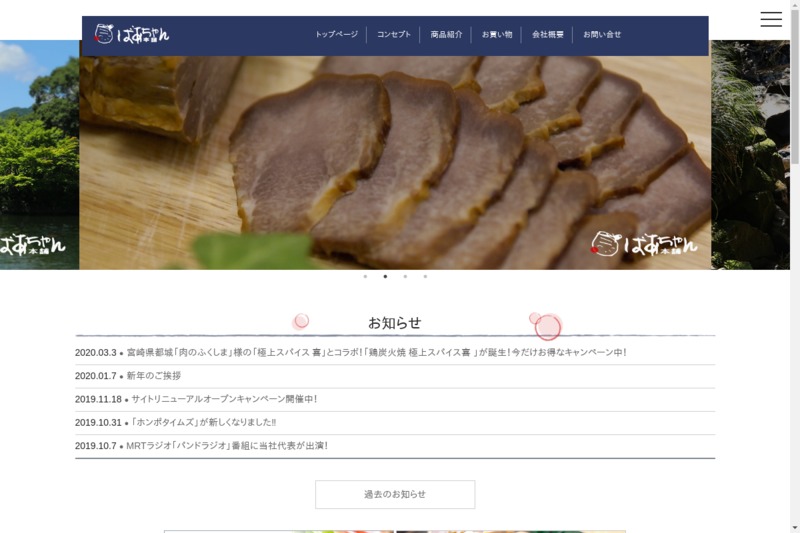Viewport: 800px width, 533px height.
Task: Open 会社概要 navigation item
Action: (547, 34)
